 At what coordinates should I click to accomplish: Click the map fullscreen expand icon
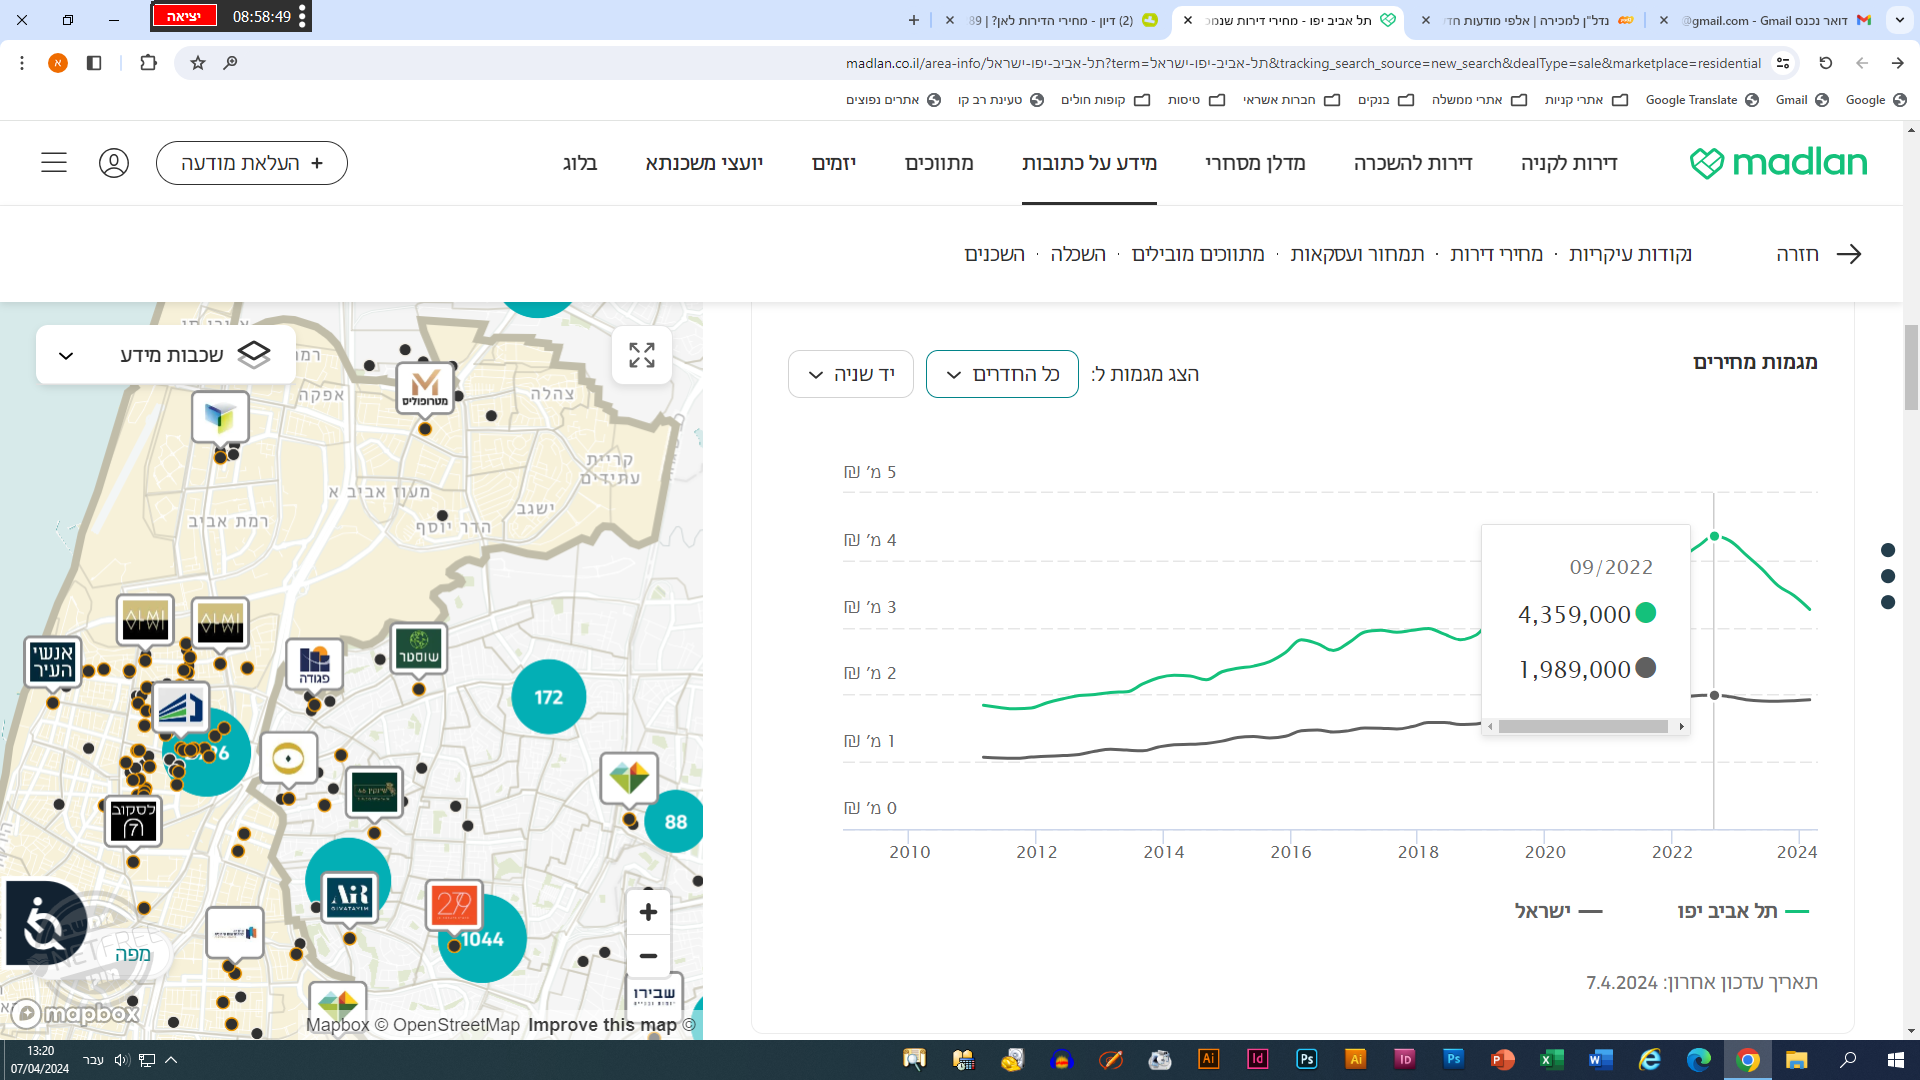coord(641,355)
